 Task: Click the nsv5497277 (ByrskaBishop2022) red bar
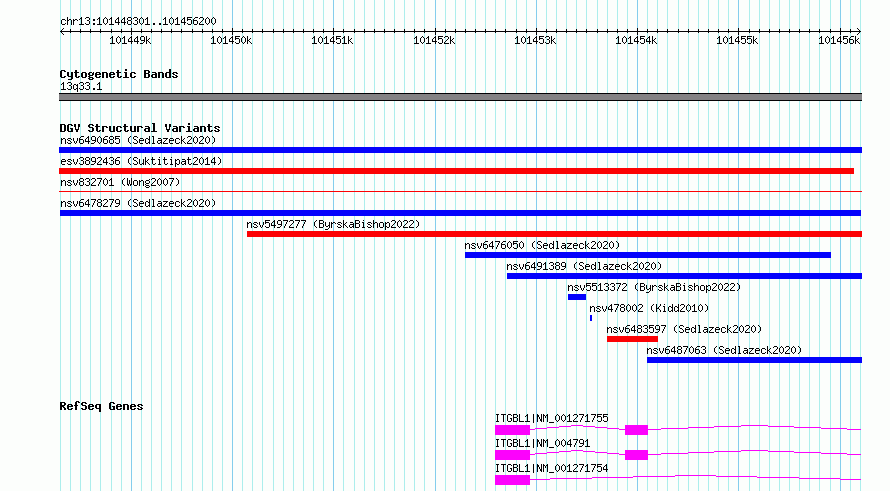pyautogui.click(x=555, y=234)
